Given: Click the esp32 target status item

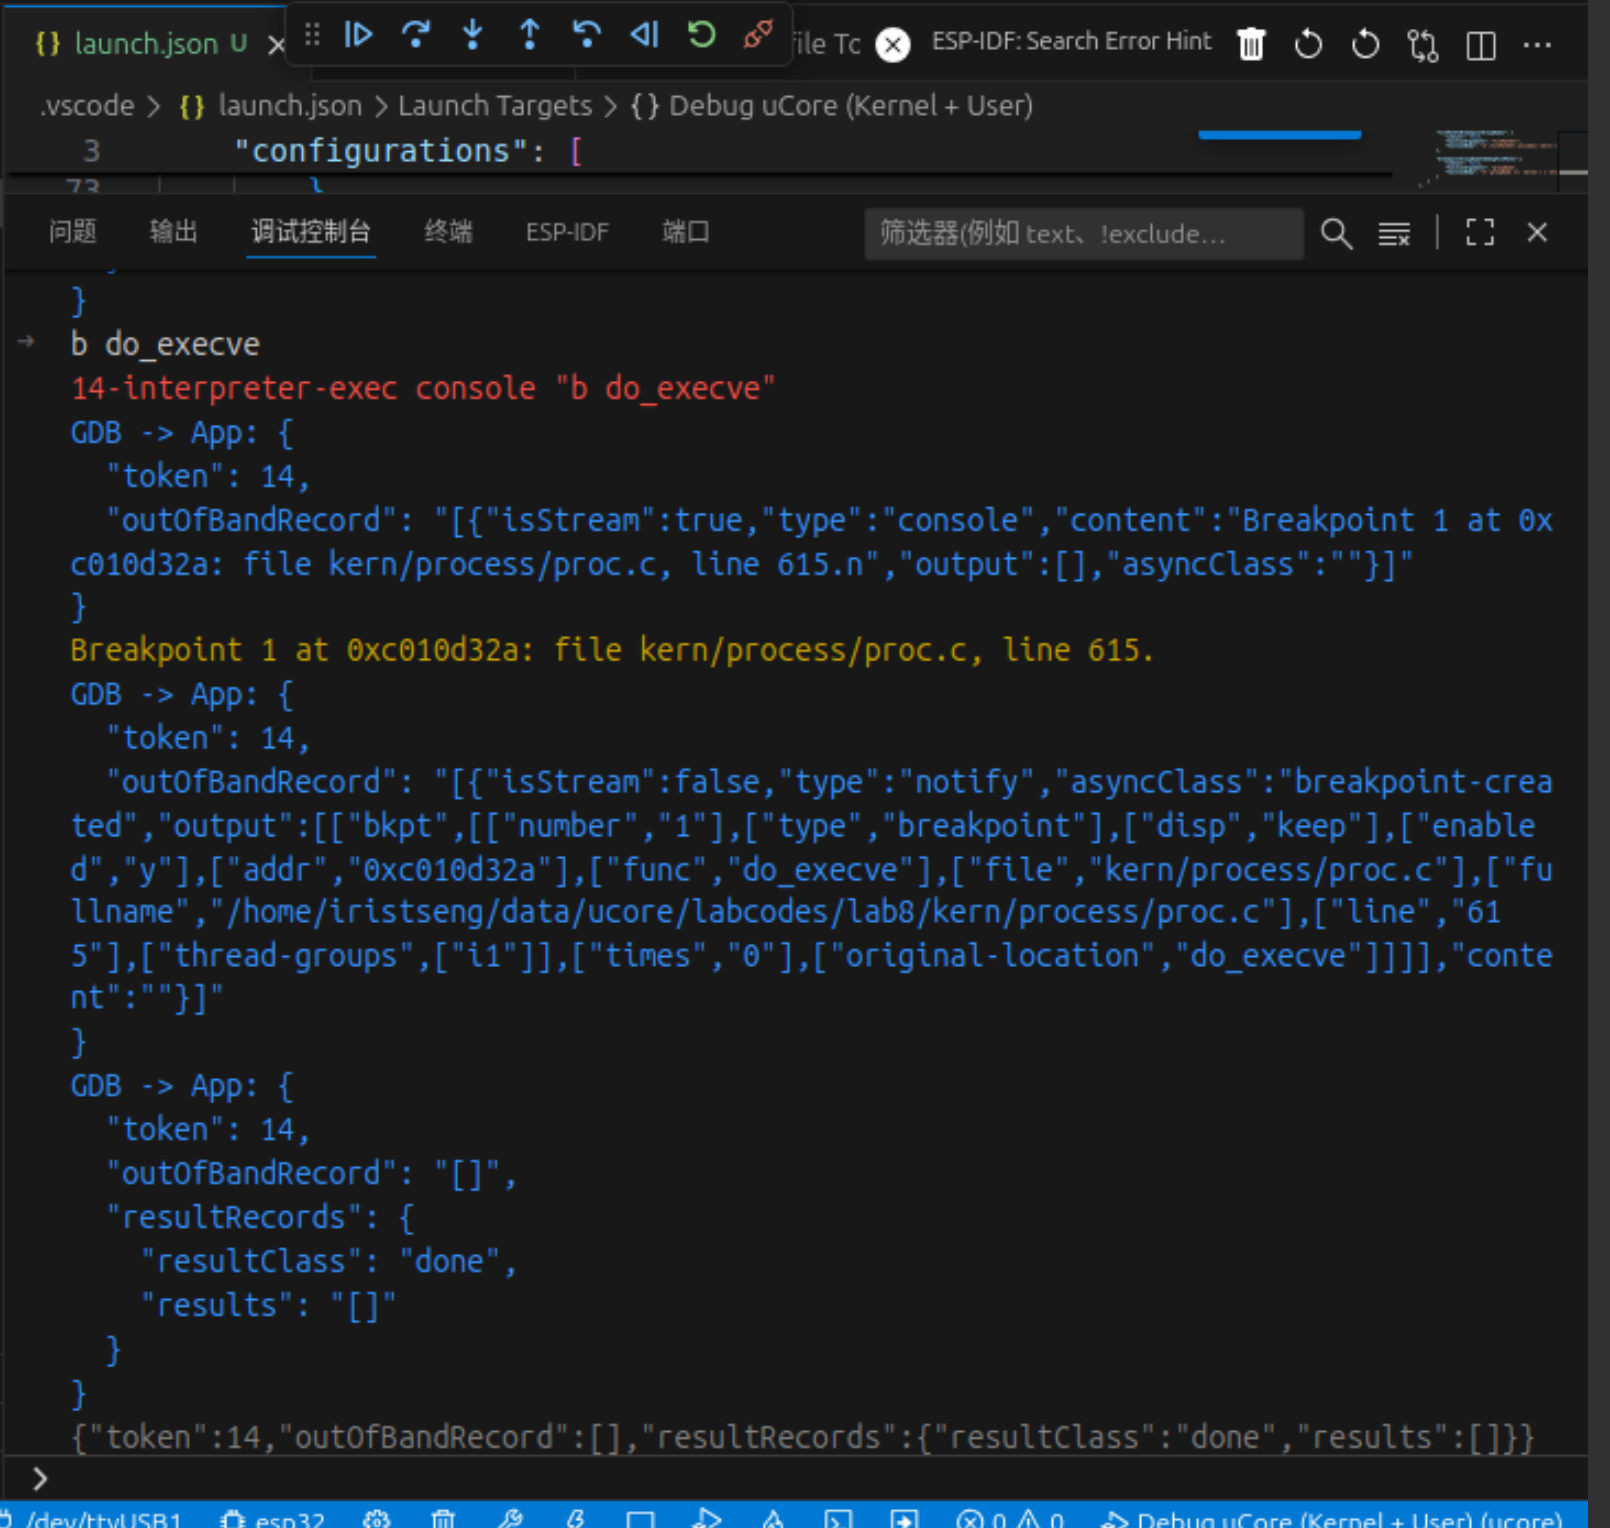Looking at the screenshot, I should tap(272, 1518).
